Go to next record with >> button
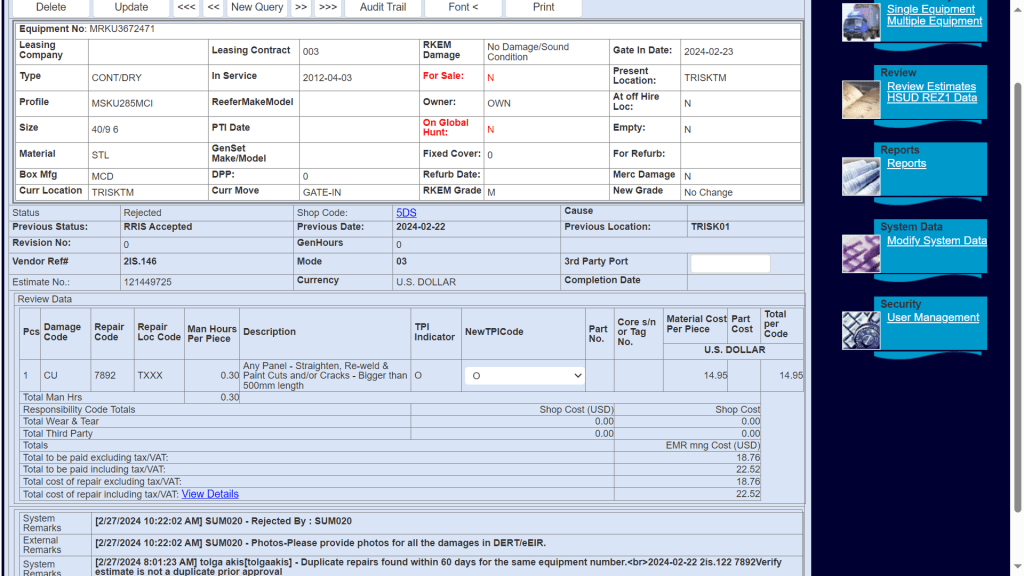The image size is (1024, 576). (300, 7)
